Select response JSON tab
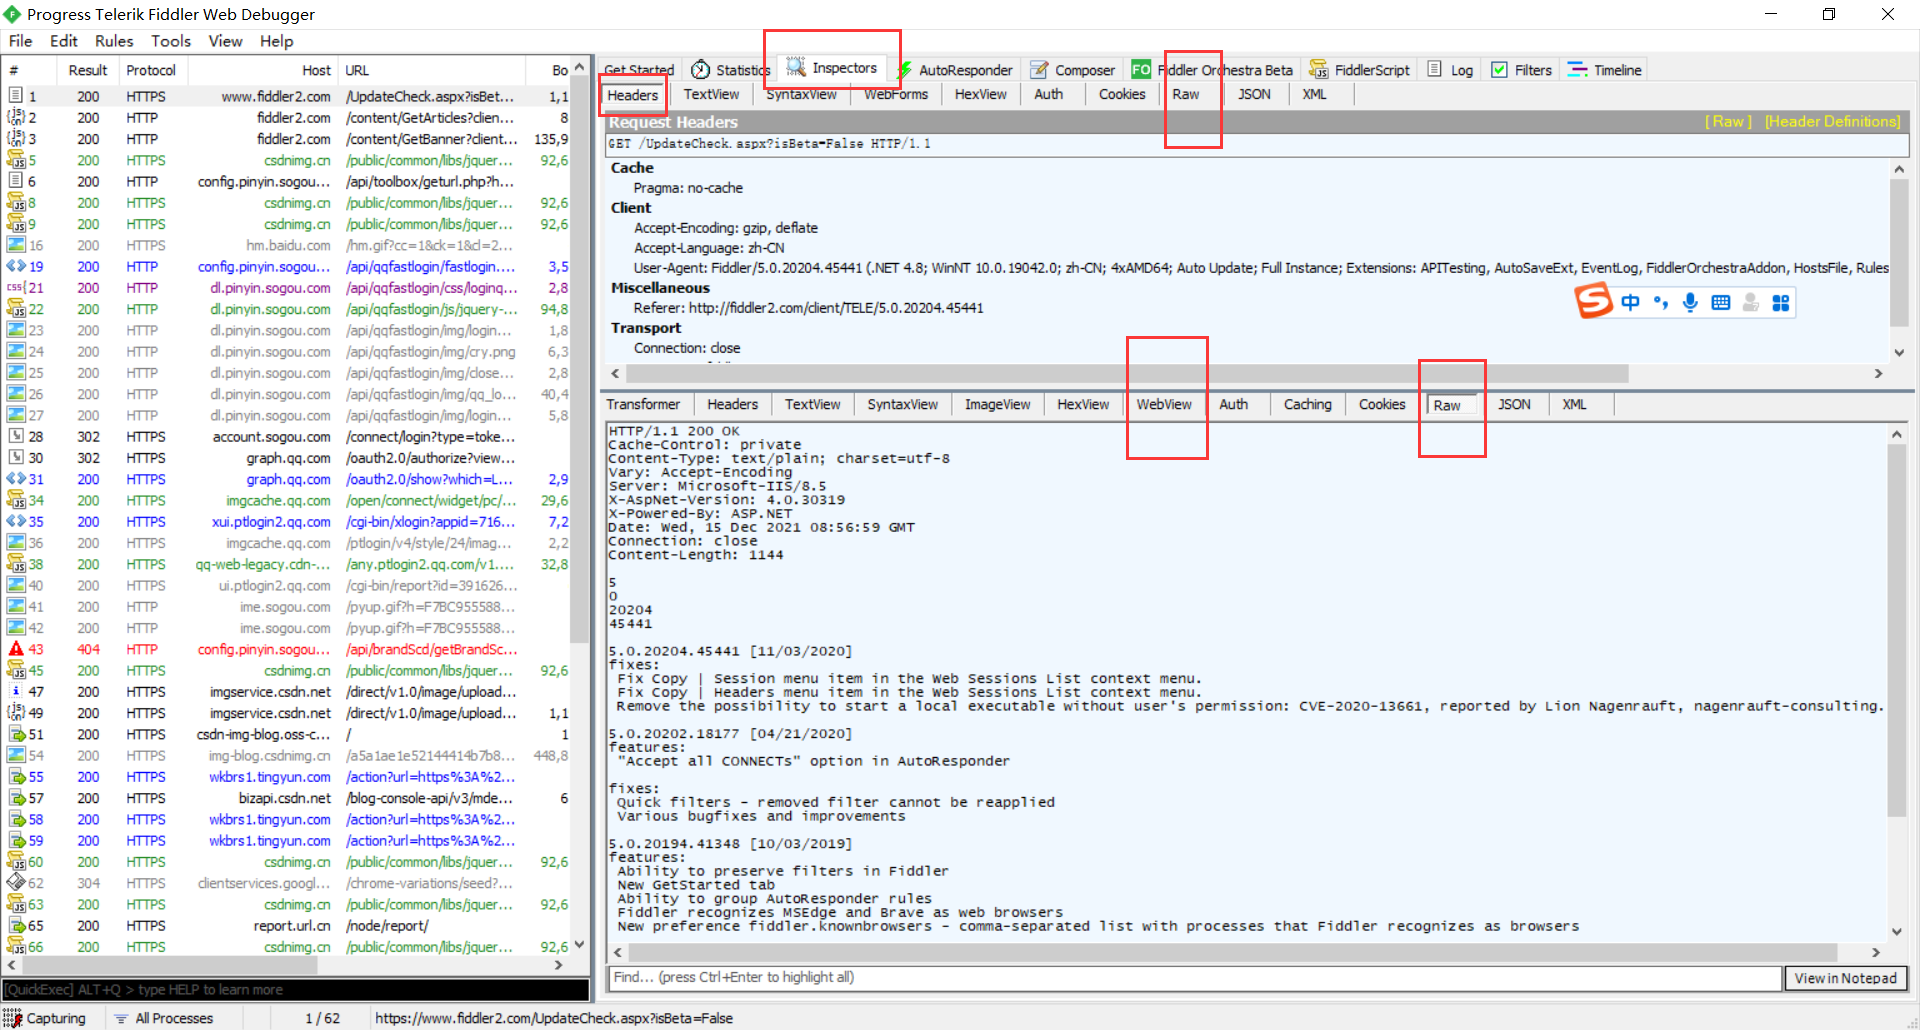Screen dimensions: 1920x1030 click(1514, 404)
